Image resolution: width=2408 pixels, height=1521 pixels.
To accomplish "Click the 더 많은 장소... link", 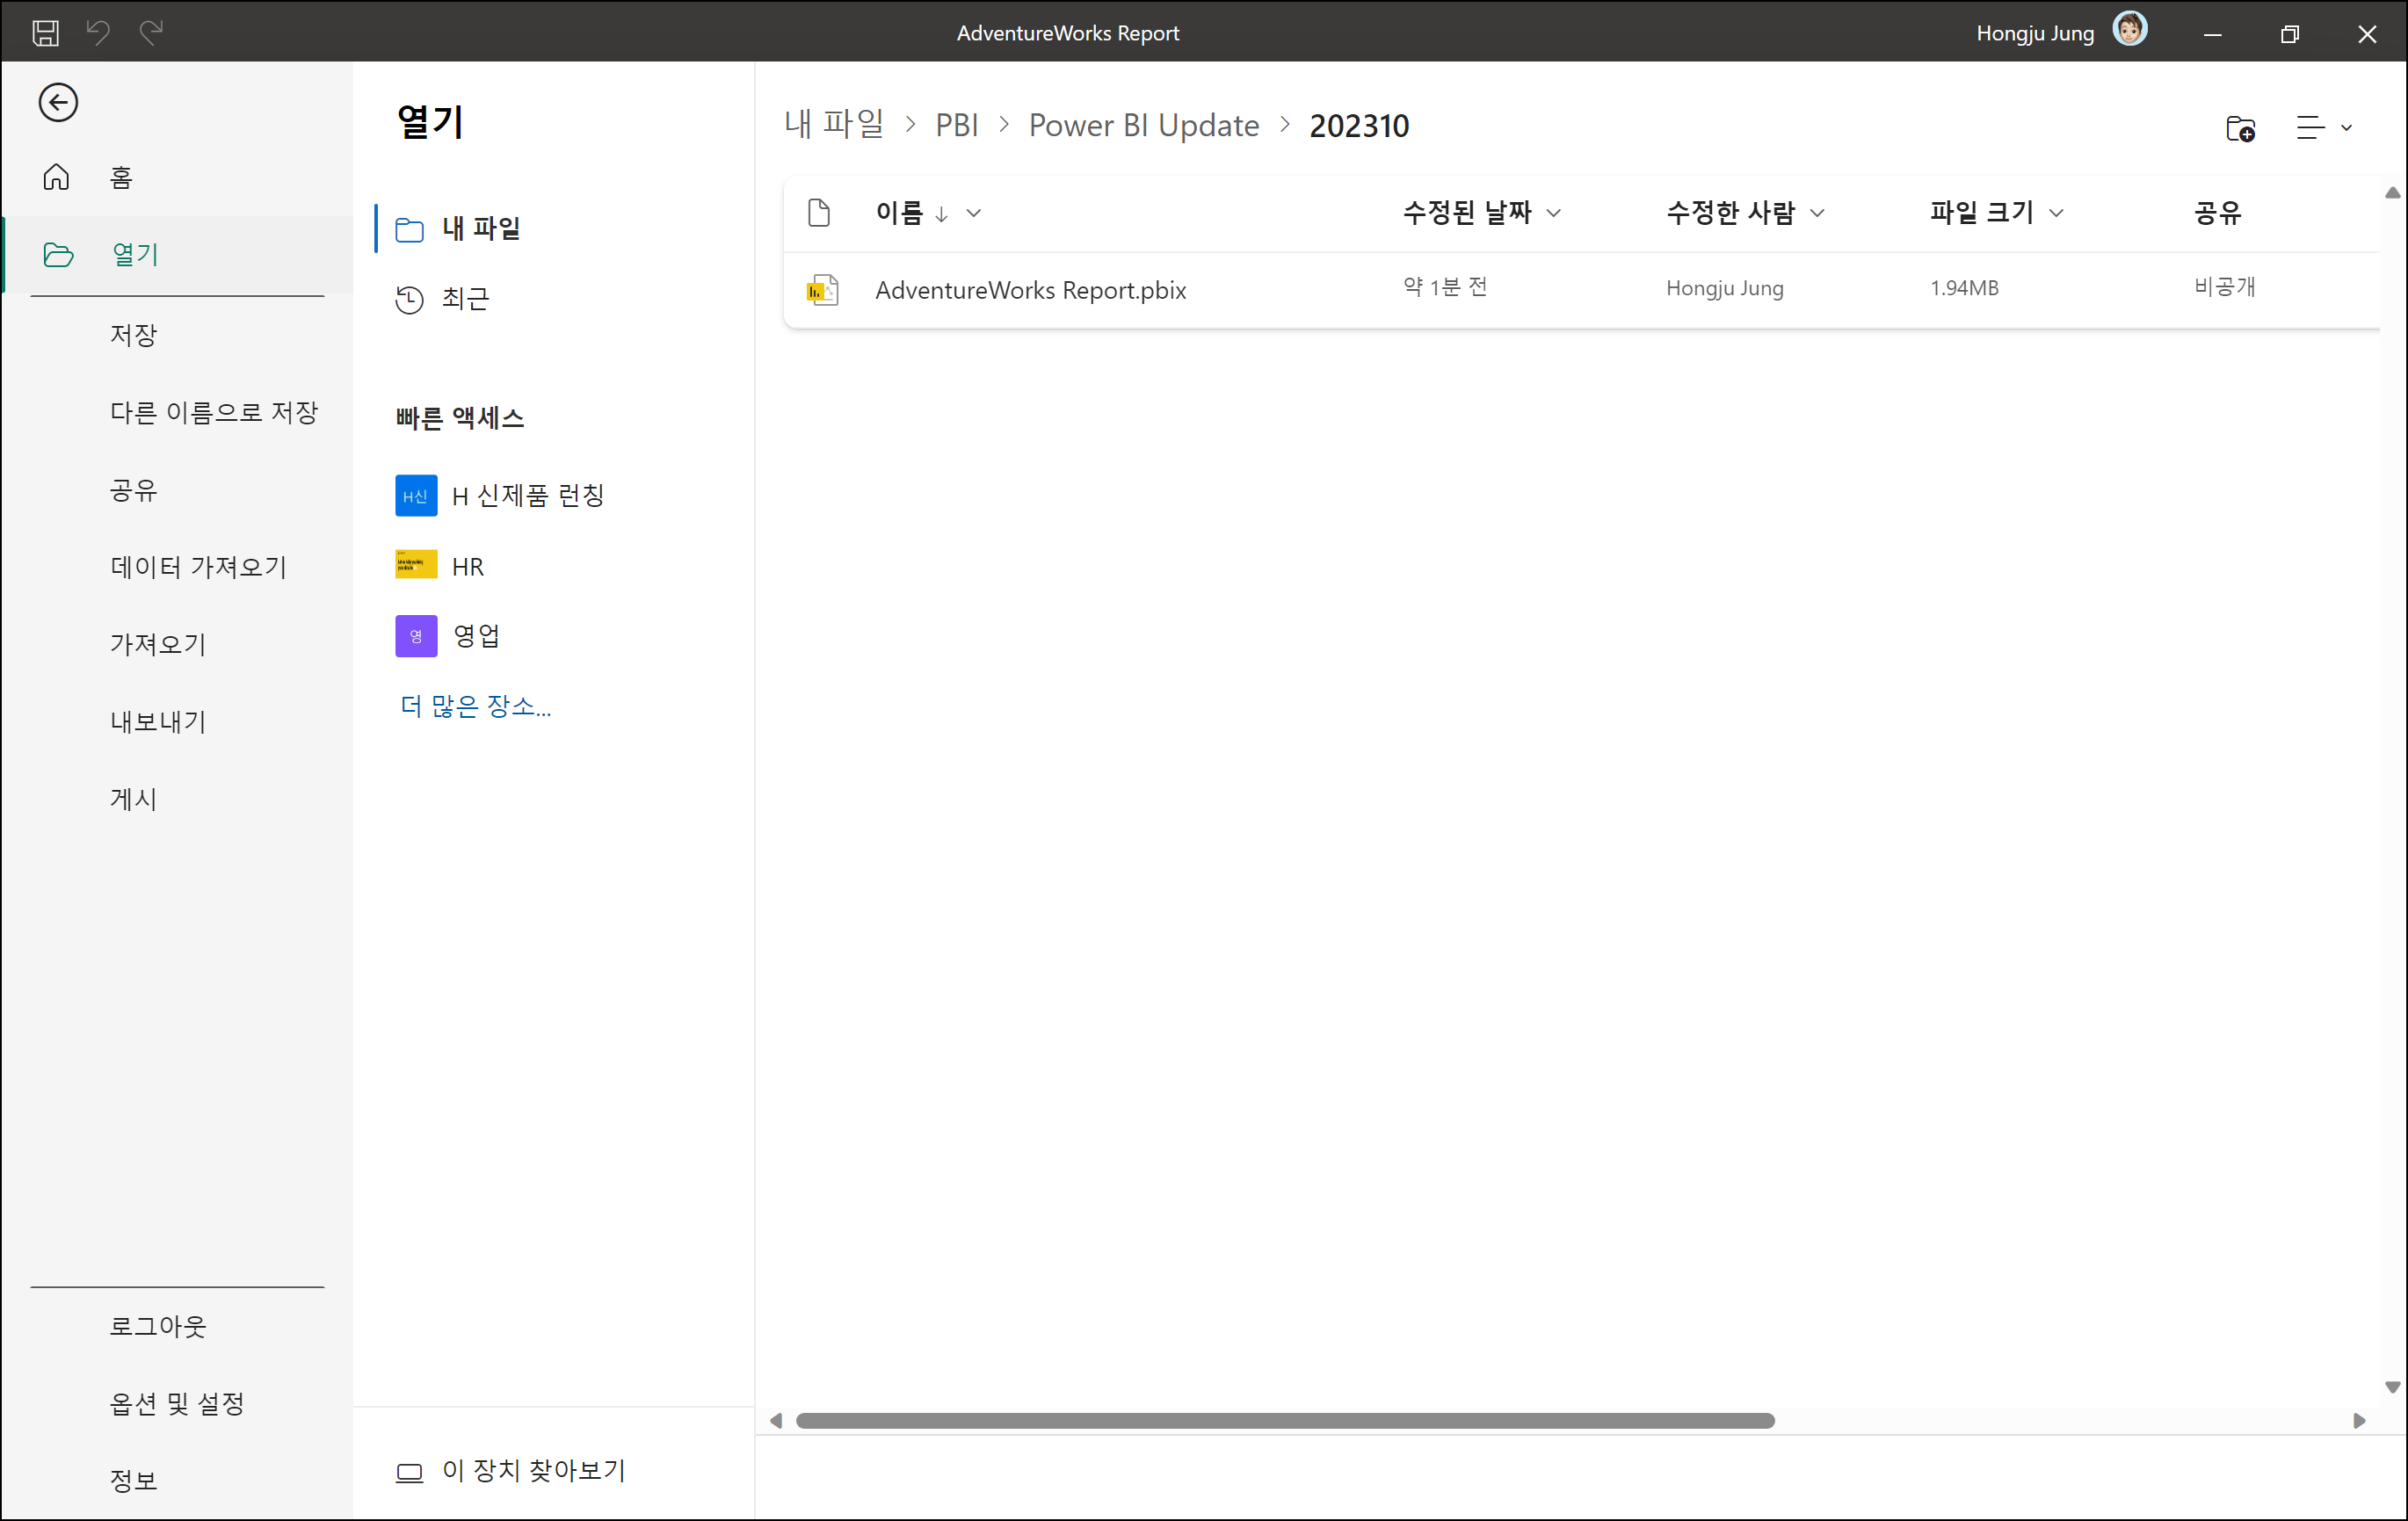I will pos(475,706).
